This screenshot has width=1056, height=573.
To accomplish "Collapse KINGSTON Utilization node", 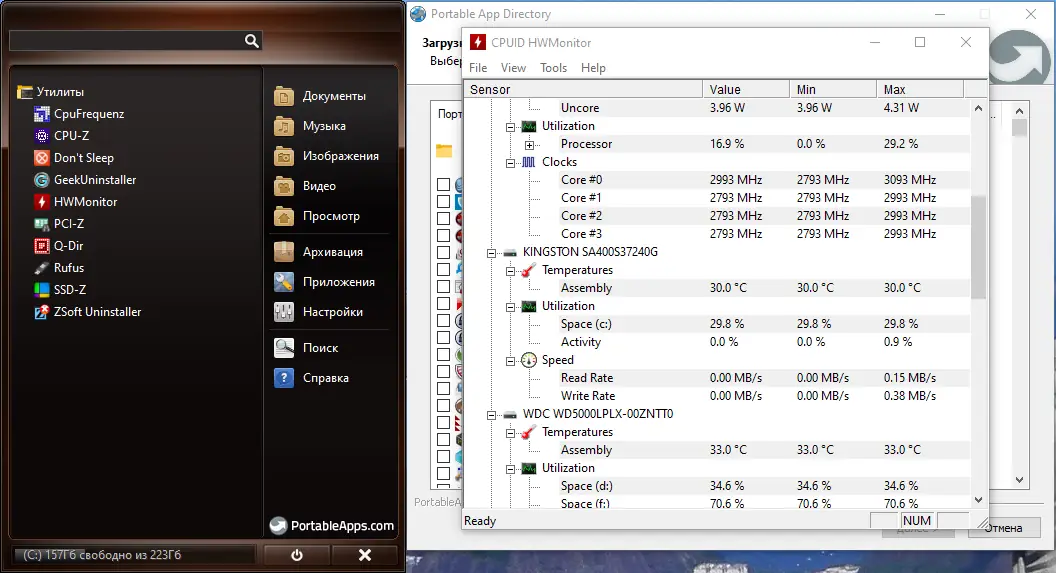I will click(510, 307).
